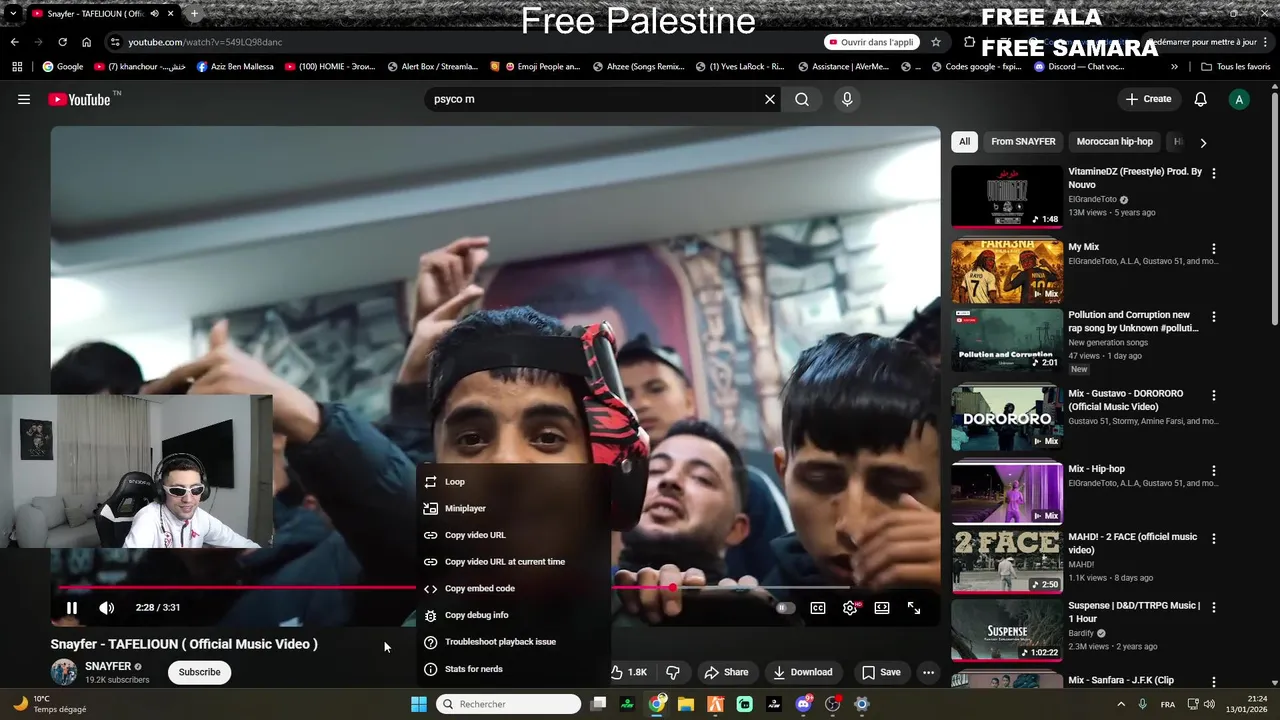Image resolution: width=1280 pixels, height=720 pixels.
Task: Subscribe to the SNAYFER channel
Action: coord(199,672)
